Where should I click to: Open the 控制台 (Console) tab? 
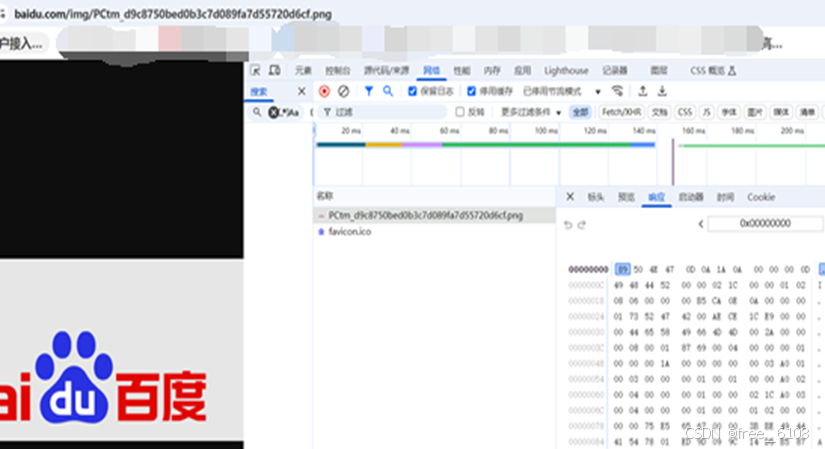(x=337, y=71)
